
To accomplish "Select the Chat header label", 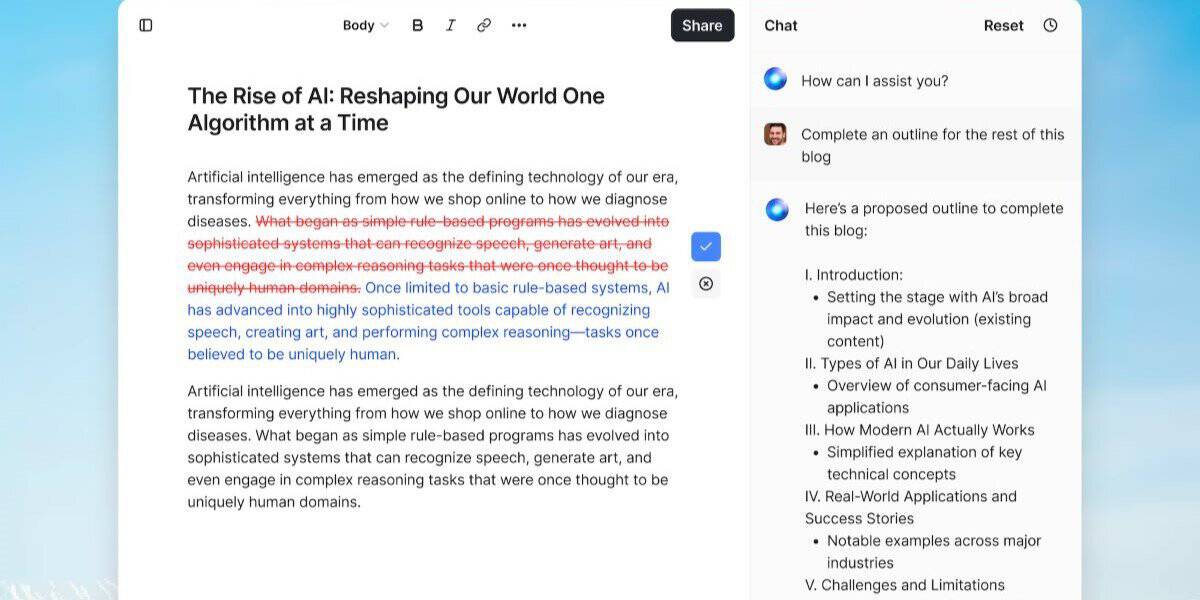I will pyautogui.click(x=780, y=25).
